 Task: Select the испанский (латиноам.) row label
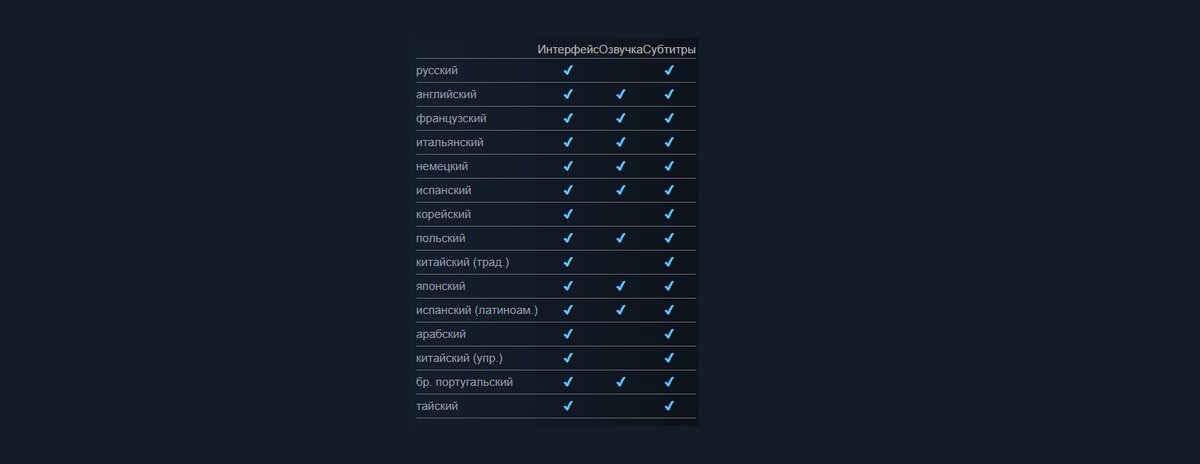click(477, 310)
